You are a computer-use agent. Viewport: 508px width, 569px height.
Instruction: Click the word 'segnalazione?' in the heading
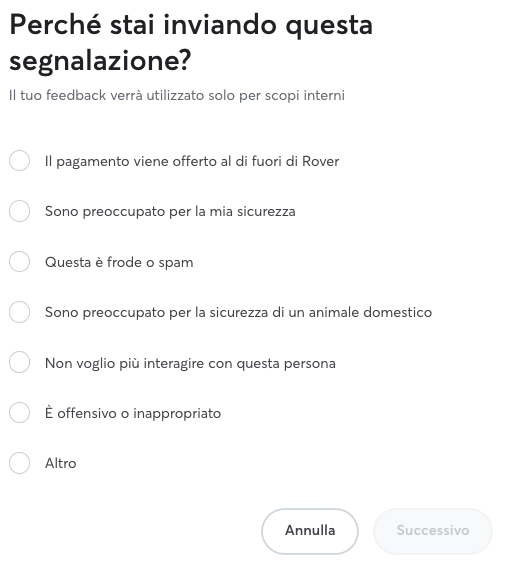[x=100, y=61]
